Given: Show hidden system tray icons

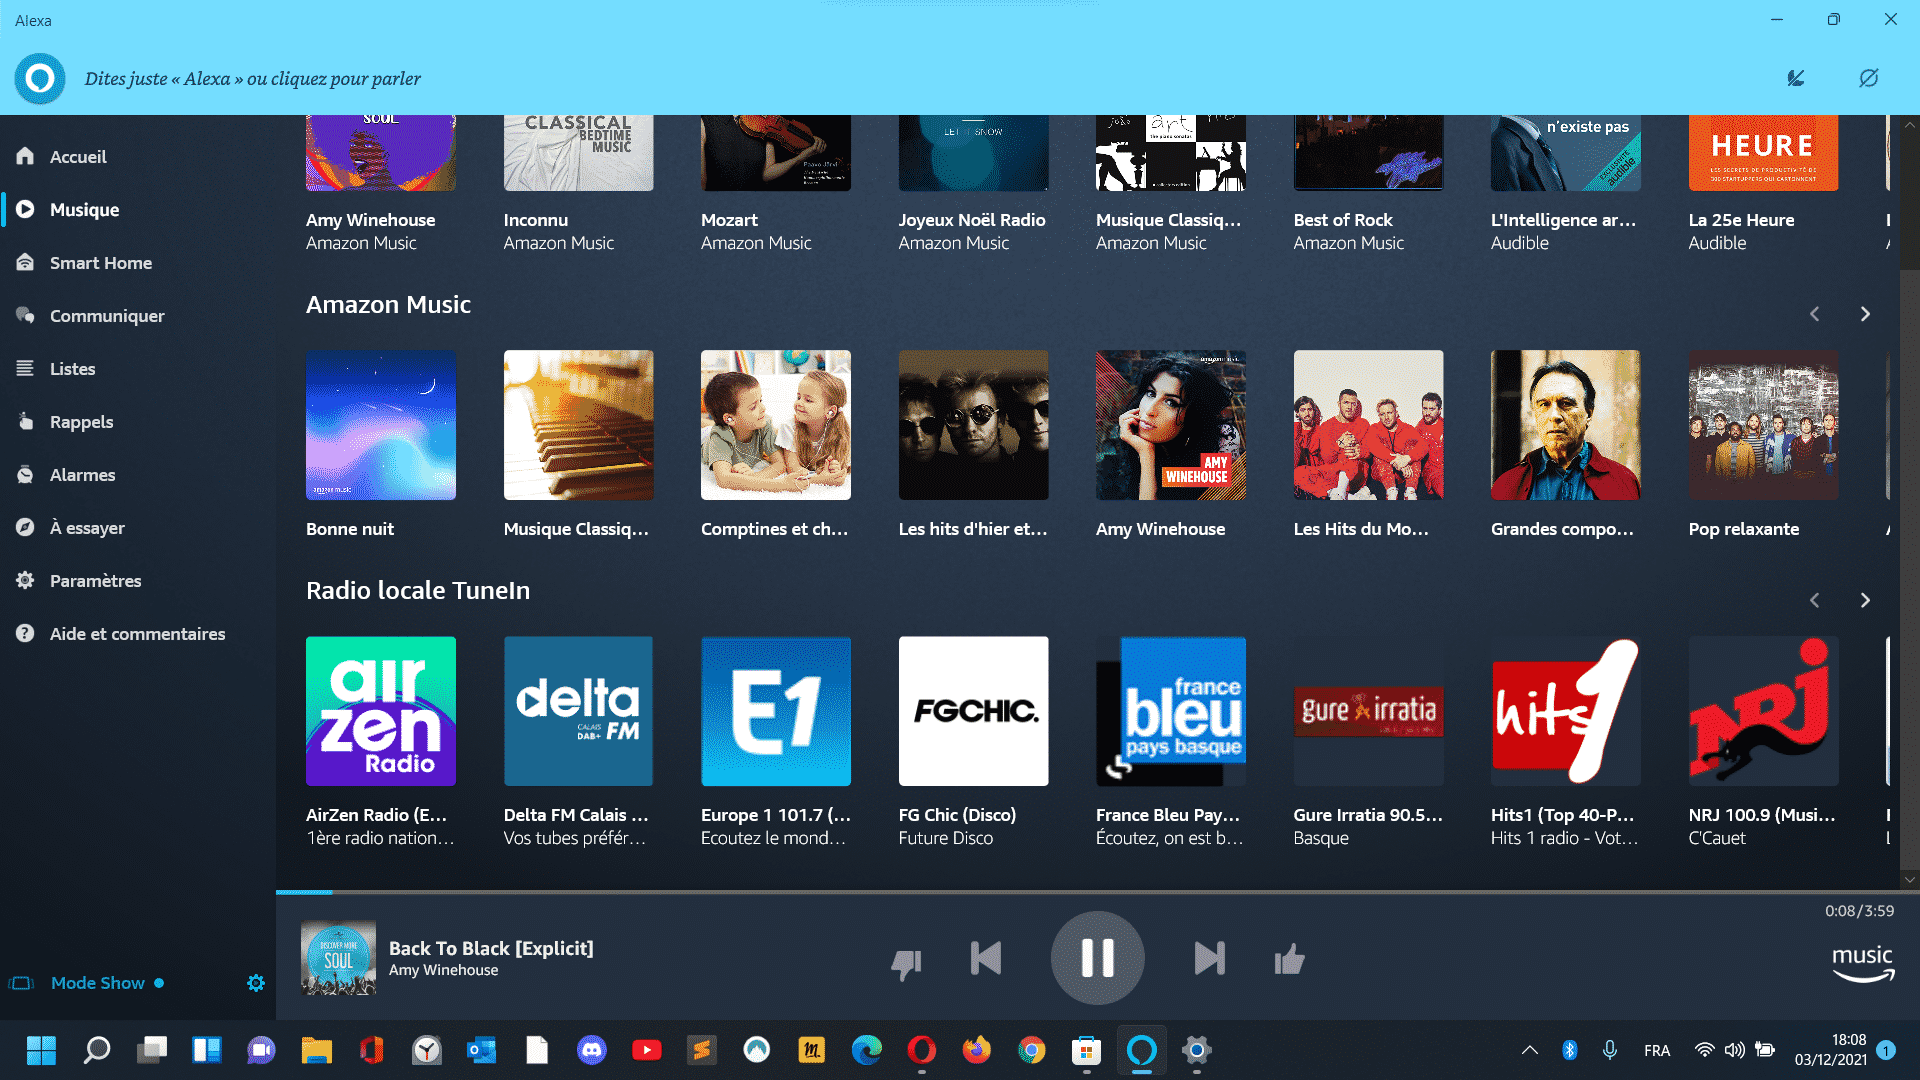Looking at the screenshot, I should (1529, 1050).
